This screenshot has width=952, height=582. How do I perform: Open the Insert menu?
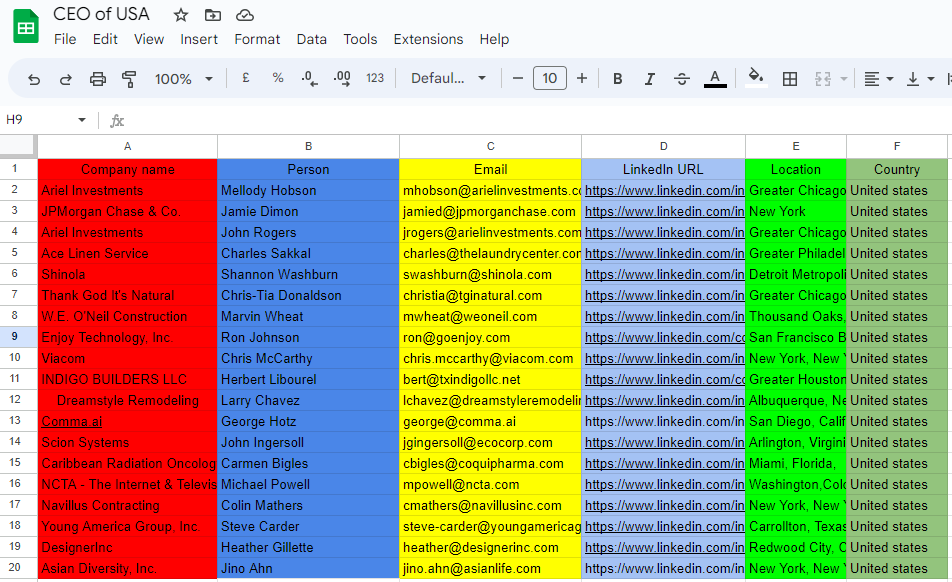click(x=199, y=39)
